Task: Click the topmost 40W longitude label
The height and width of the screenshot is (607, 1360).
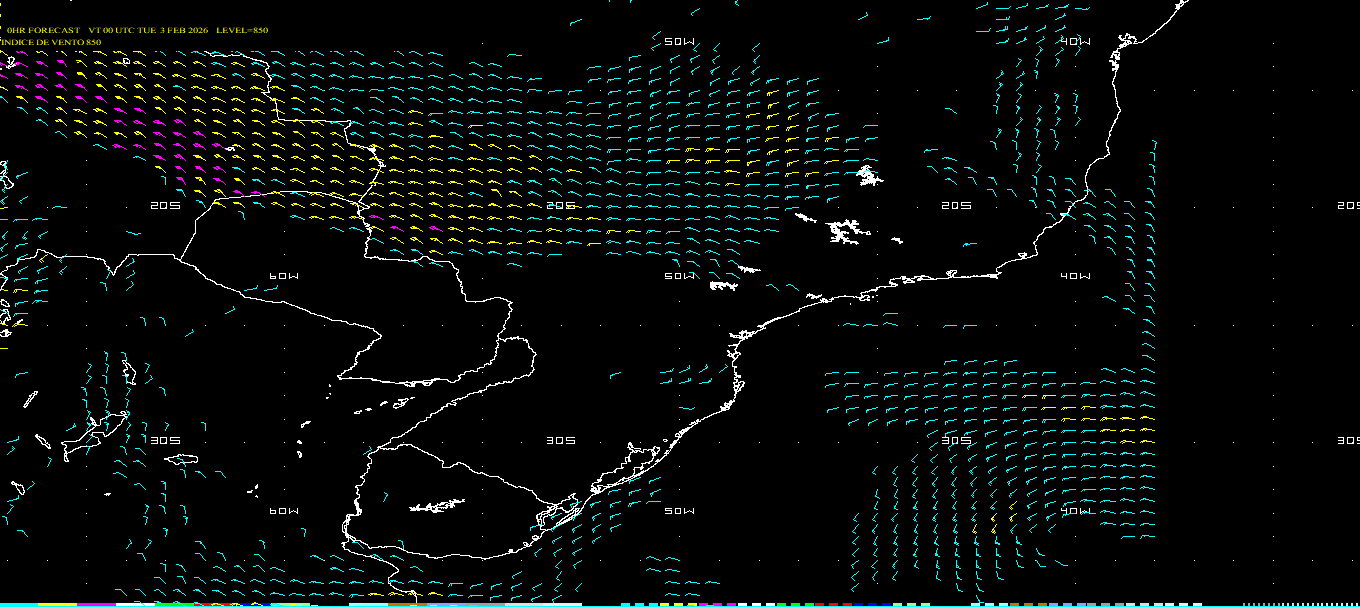Action: point(1076,42)
